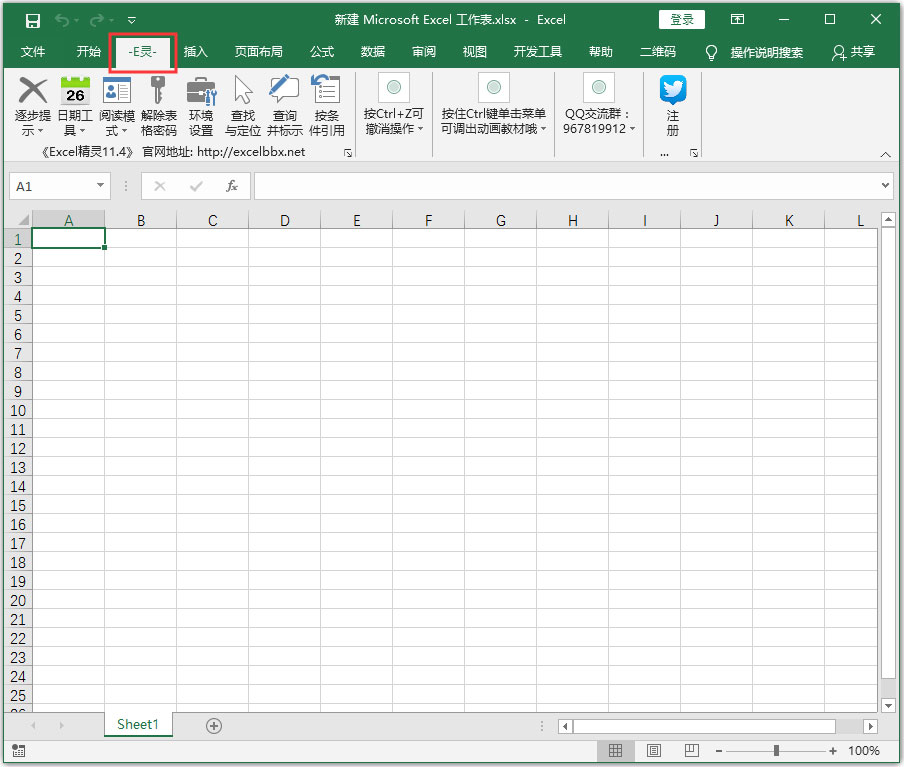Expand the 阅读模式 dropdown
The height and width of the screenshot is (767, 904).
coord(124,131)
